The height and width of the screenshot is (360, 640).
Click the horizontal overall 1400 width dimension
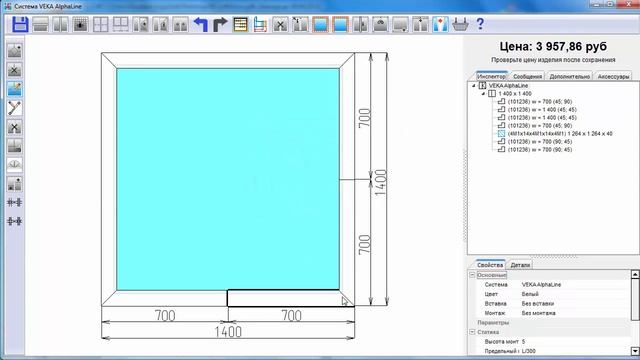pos(228,332)
